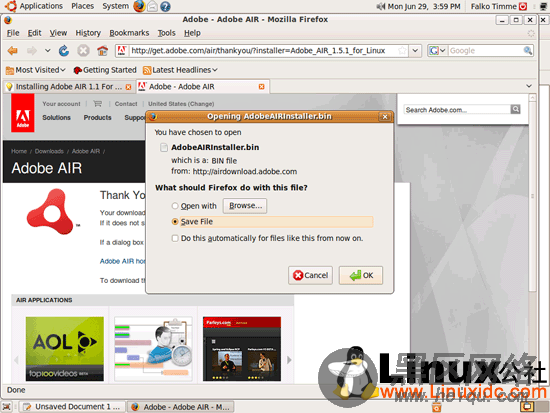Click the Browse... button in dialog

(245, 206)
